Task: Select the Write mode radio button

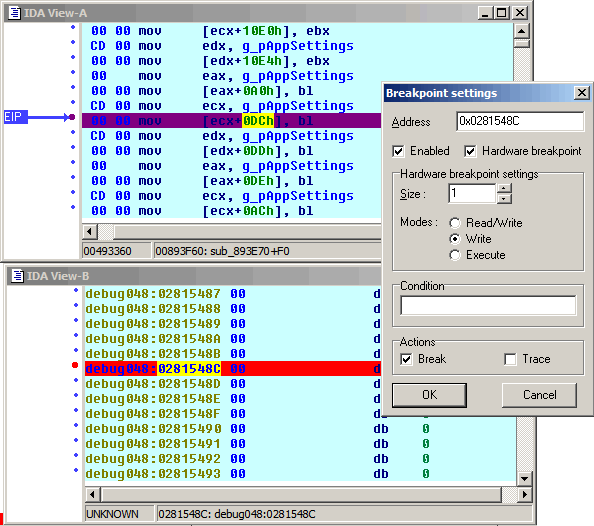Action: pyautogui.click(x=455, y=239)
